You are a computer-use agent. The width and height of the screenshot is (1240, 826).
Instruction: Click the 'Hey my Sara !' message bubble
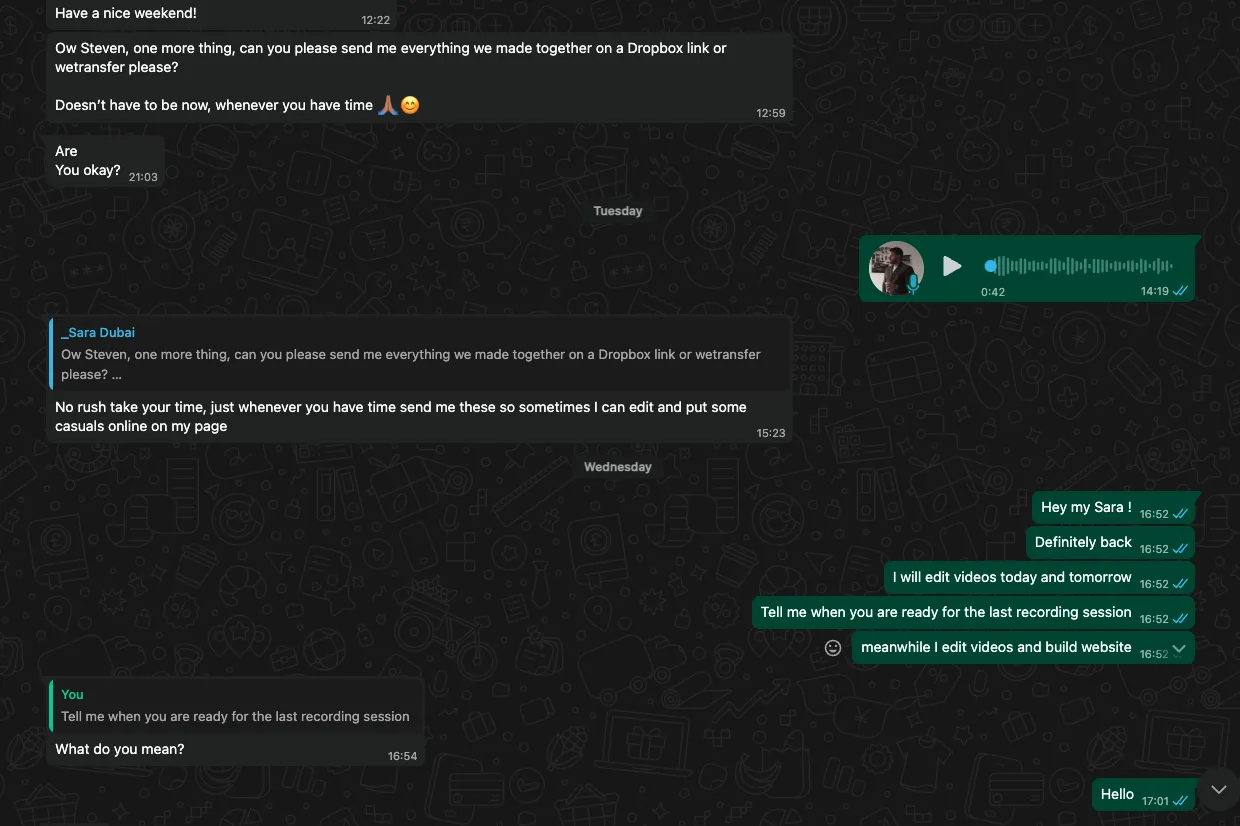[x=1114, y=508]
